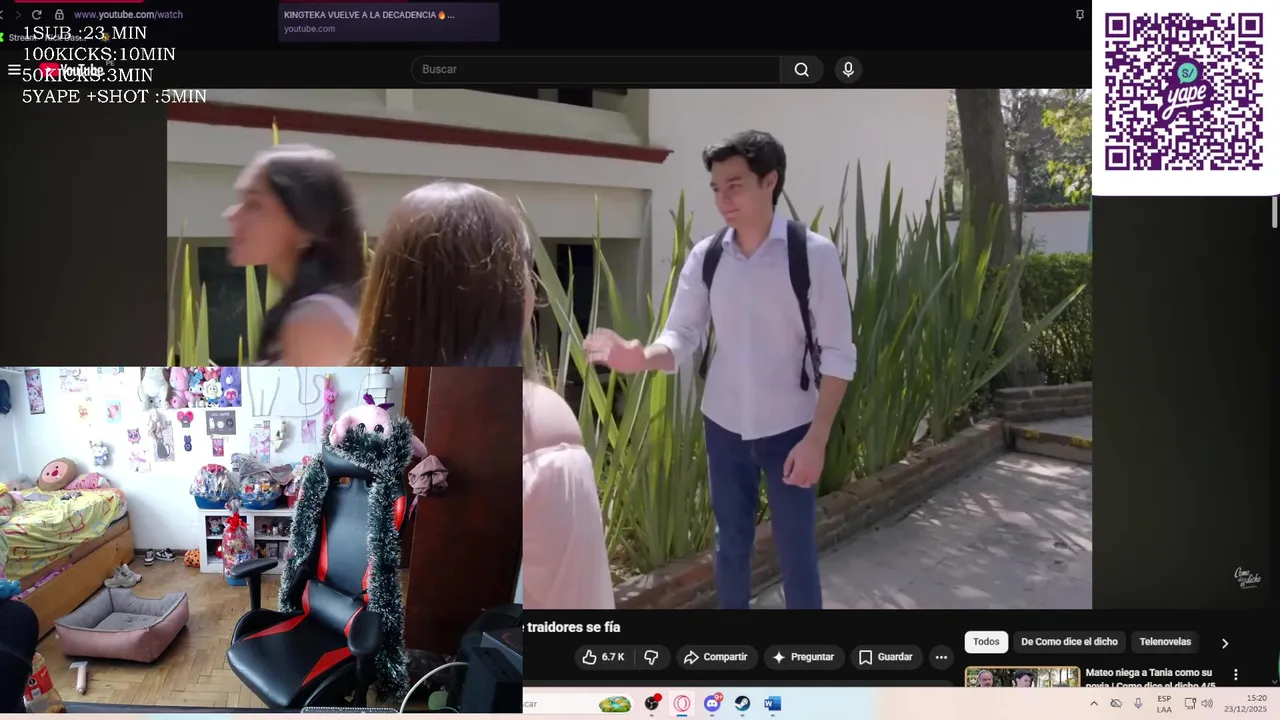This screenshot has width=1280, height=720.
Task: Dislike the video with thumbs down
Action: pos(651,657)
